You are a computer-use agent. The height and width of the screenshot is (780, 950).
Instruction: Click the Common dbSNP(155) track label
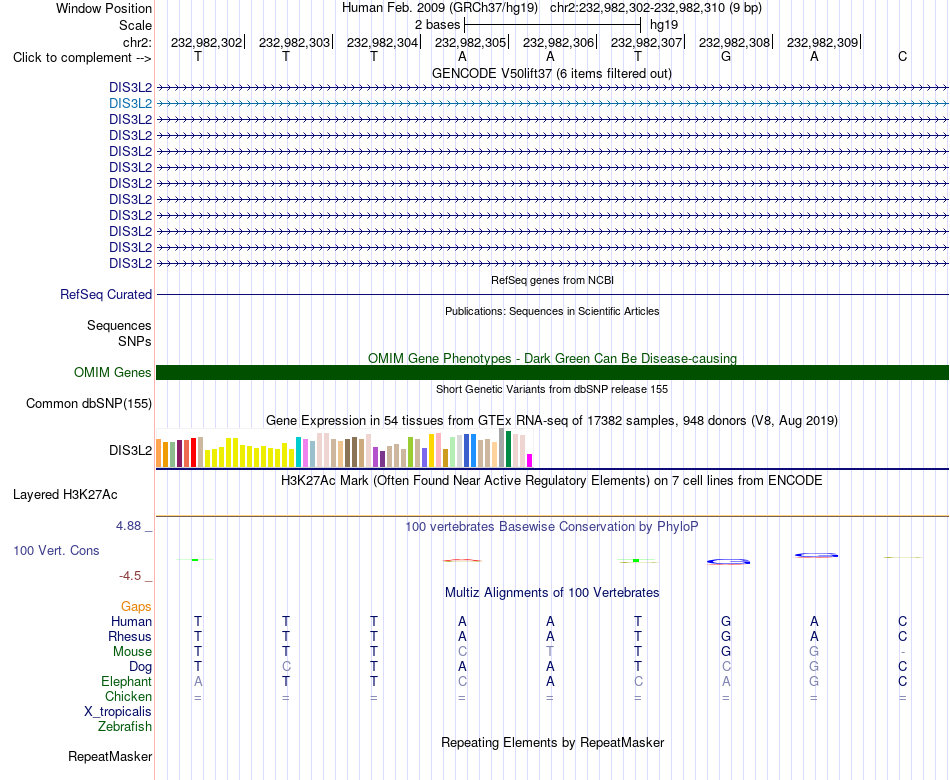point(89,404)
